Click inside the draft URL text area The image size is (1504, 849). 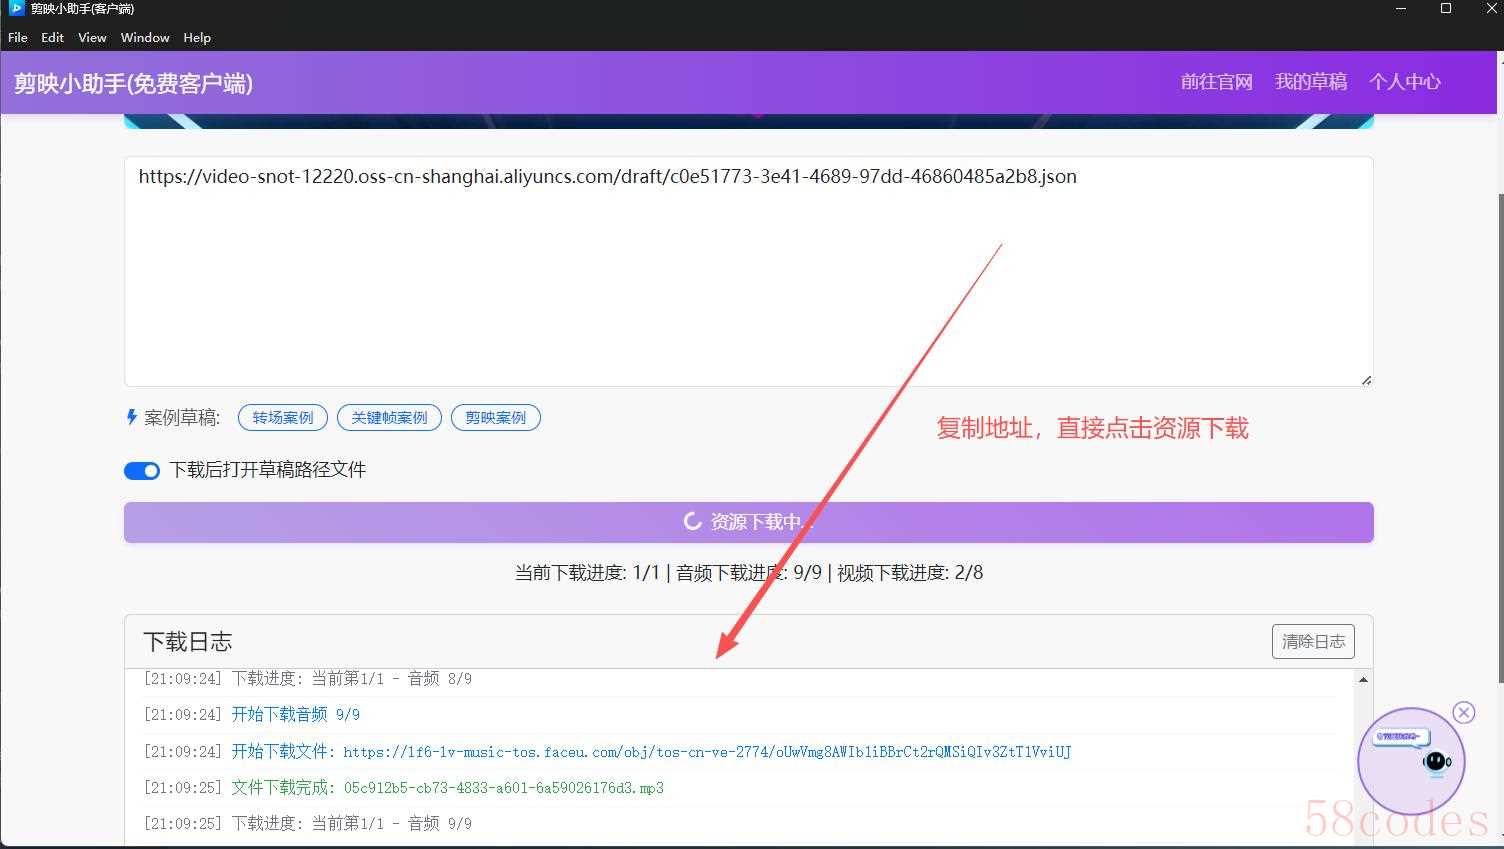pos(748,280)
